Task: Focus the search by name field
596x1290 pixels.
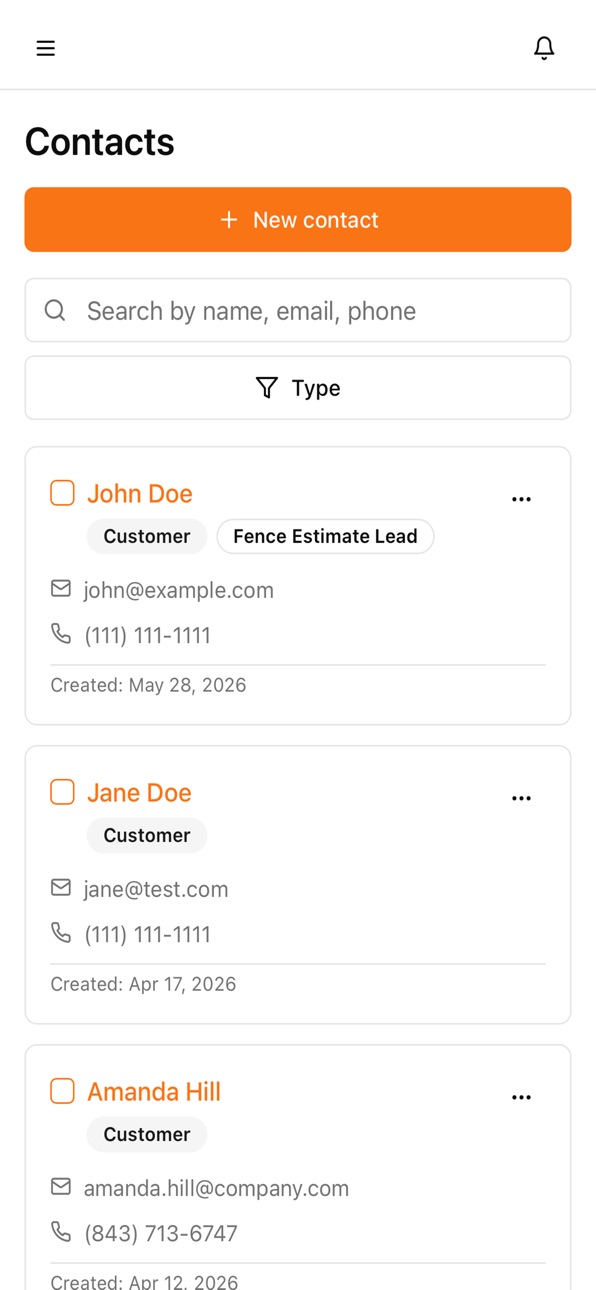Action: (298, 310)
